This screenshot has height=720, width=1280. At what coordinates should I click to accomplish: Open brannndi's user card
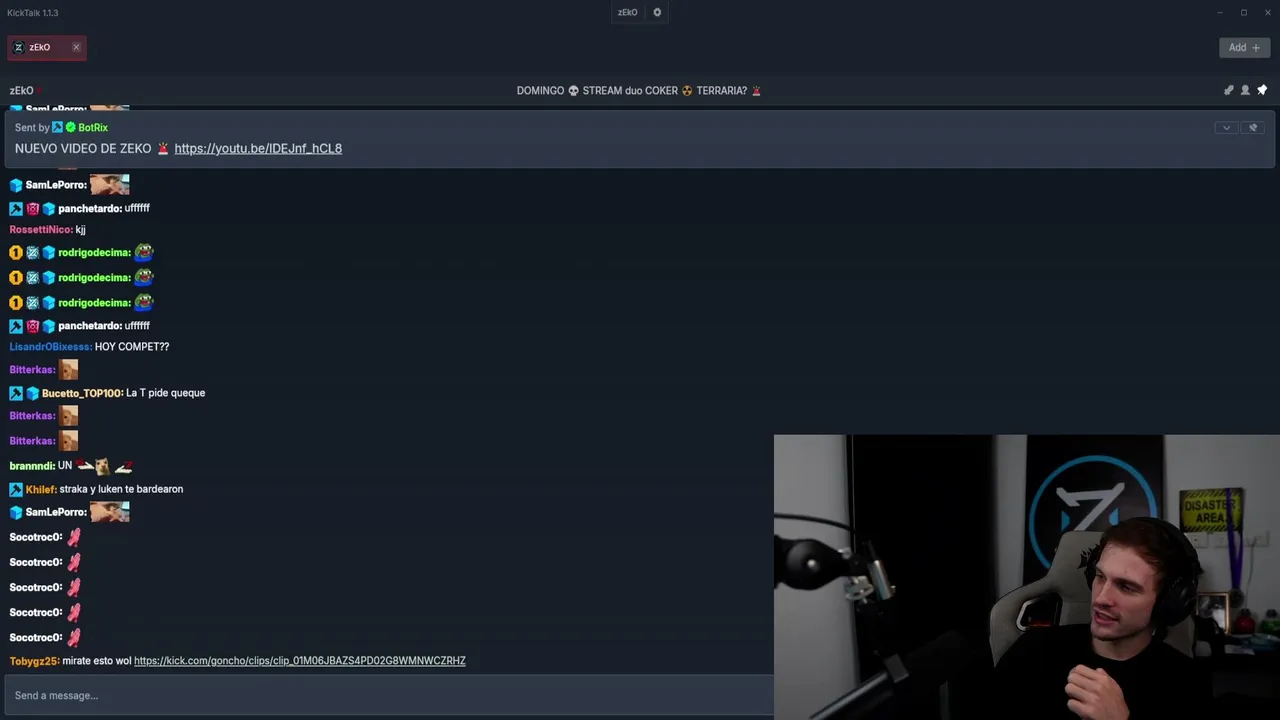point(32,466)
